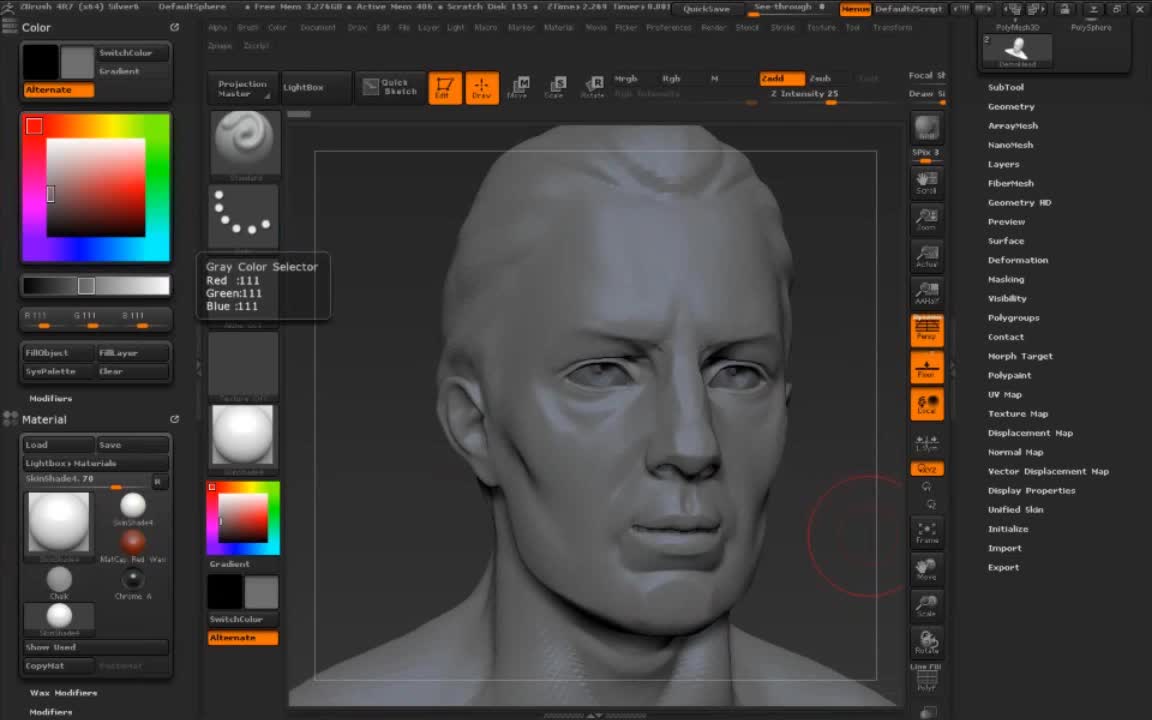Open the Document menu
Image resolution: width=1152 pixels, height=720 pixels.
pos(317,27)
